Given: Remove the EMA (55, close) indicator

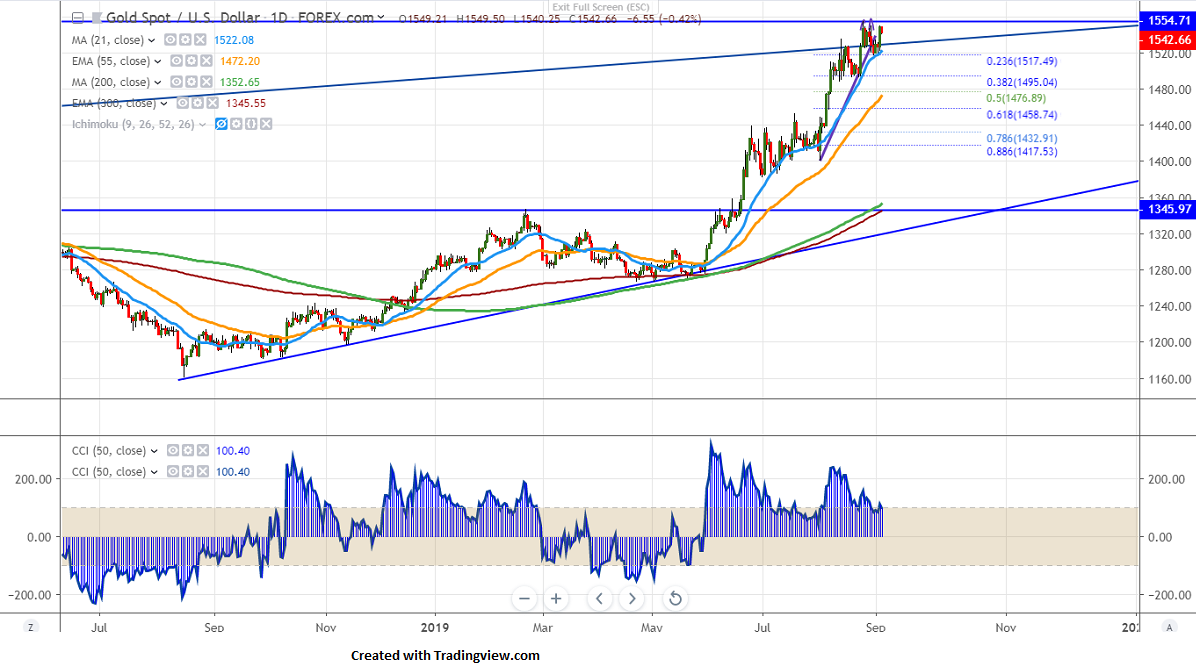Looking at the screenshot, I should click(x=206, y=61).
